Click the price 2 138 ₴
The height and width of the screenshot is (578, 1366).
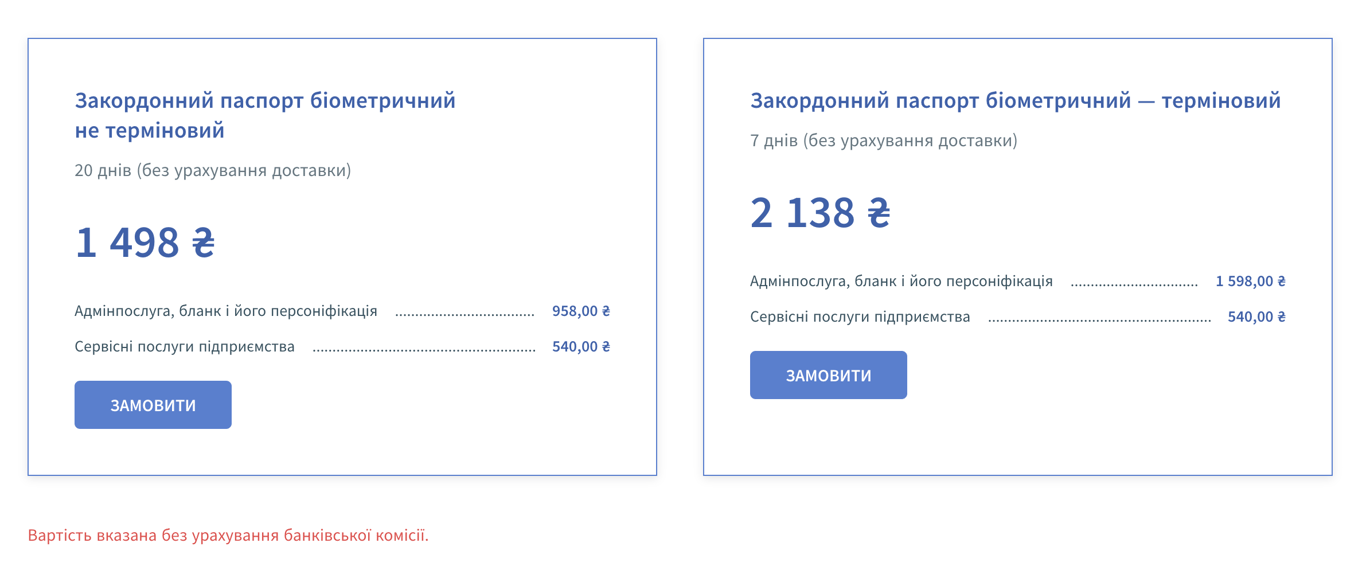(x=820, y=211)
